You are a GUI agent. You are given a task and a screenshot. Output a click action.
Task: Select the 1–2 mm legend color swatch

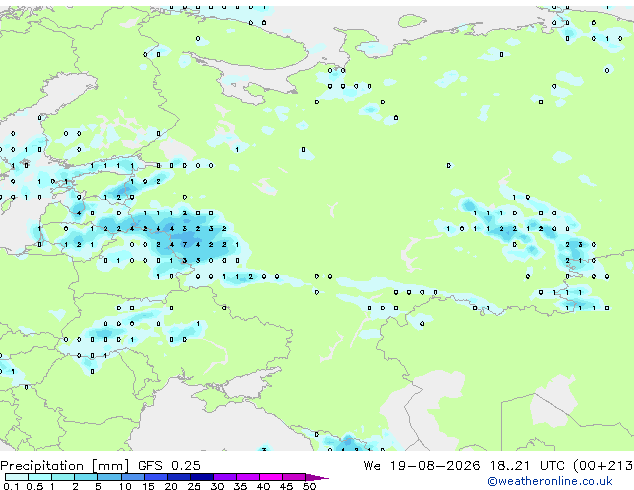pos(63,477)
